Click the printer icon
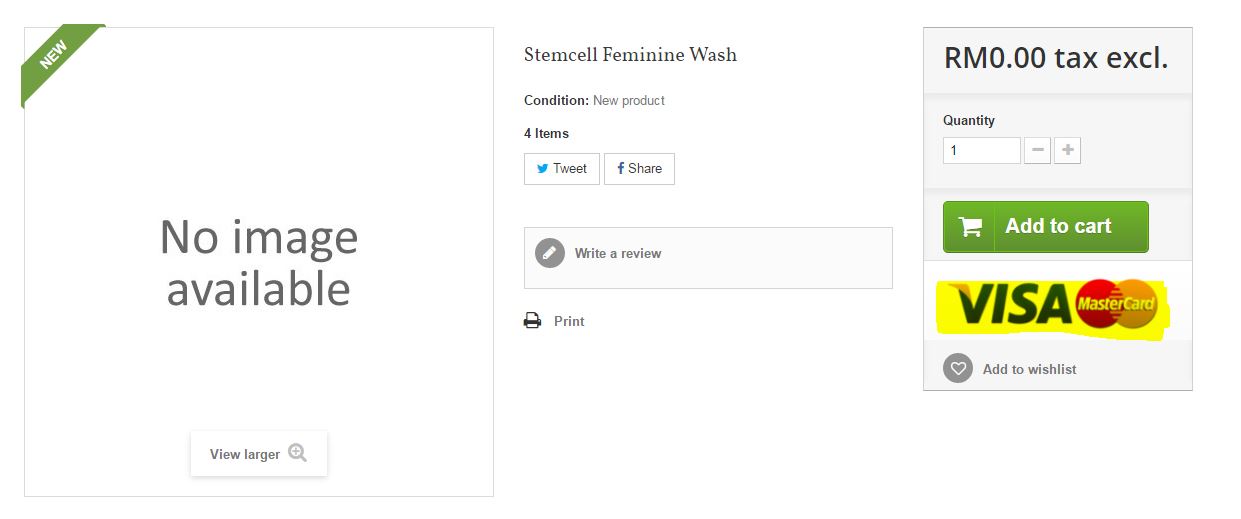 coord(532,321)
